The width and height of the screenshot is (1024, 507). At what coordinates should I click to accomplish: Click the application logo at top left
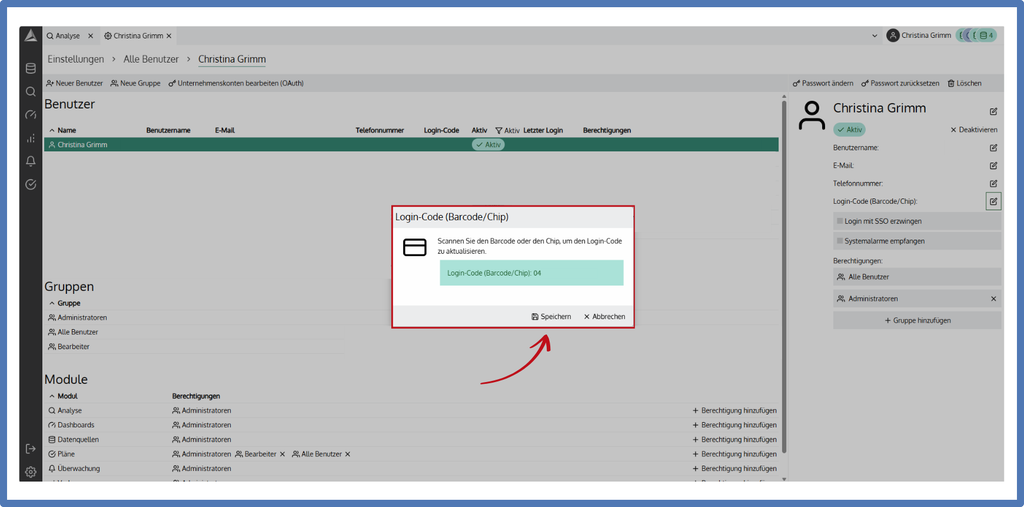tap(31, 36)
